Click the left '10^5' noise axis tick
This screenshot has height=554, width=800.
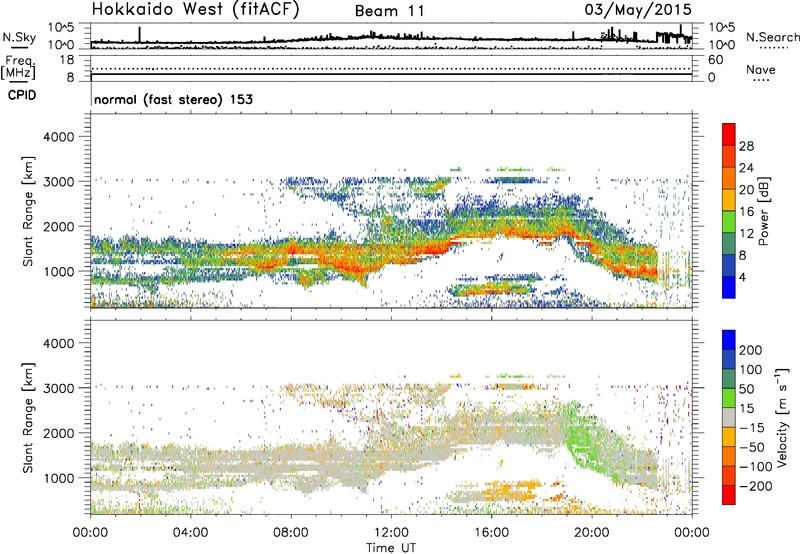[61, 27]
